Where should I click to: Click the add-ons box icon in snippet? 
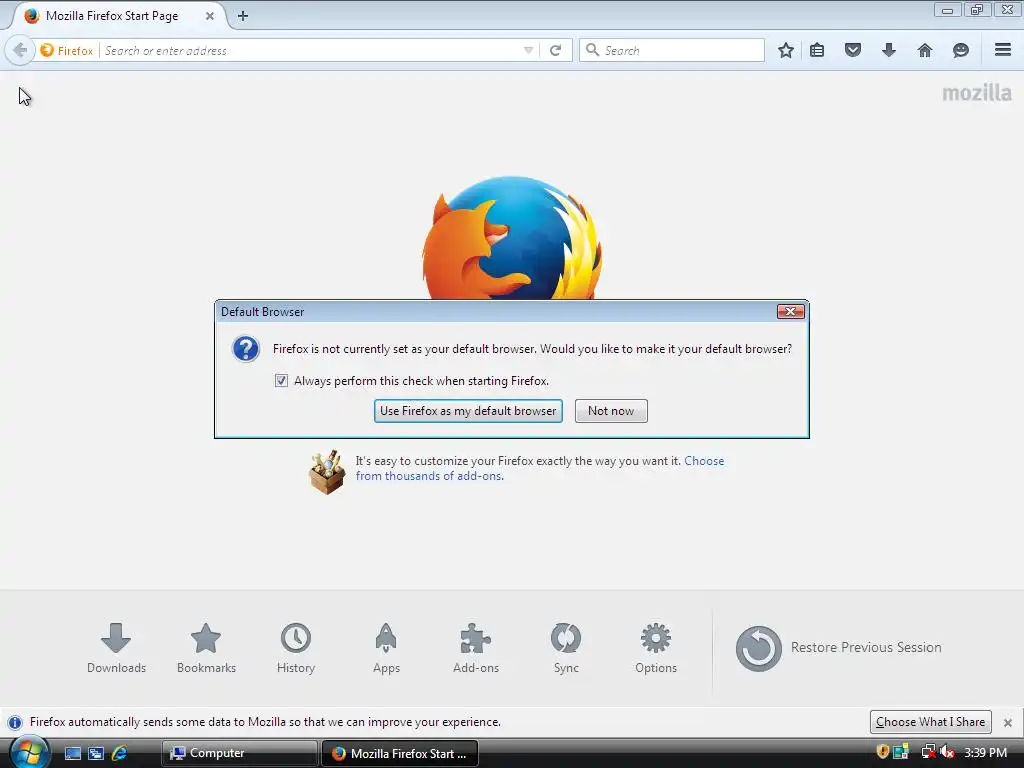[x=327, y=472]
